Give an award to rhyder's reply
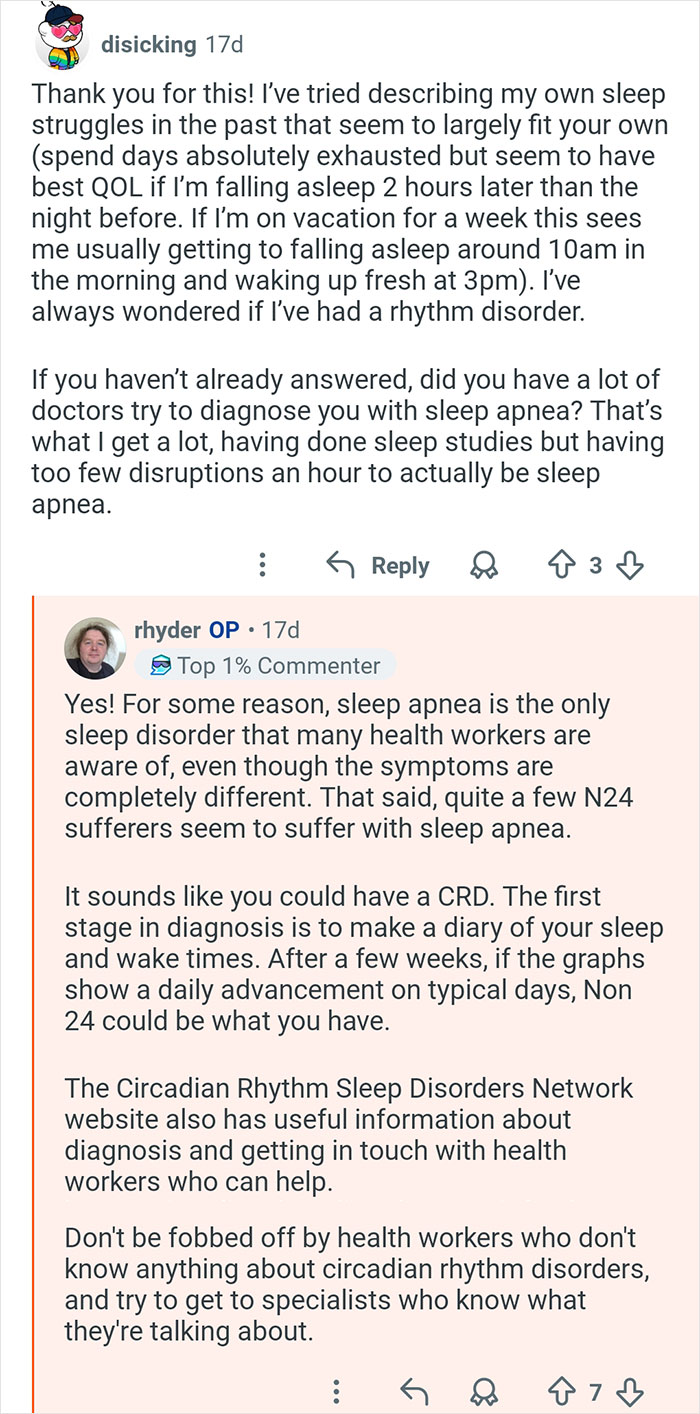The height and width of the screenshot is (1414, 700). coord(484,1391)
